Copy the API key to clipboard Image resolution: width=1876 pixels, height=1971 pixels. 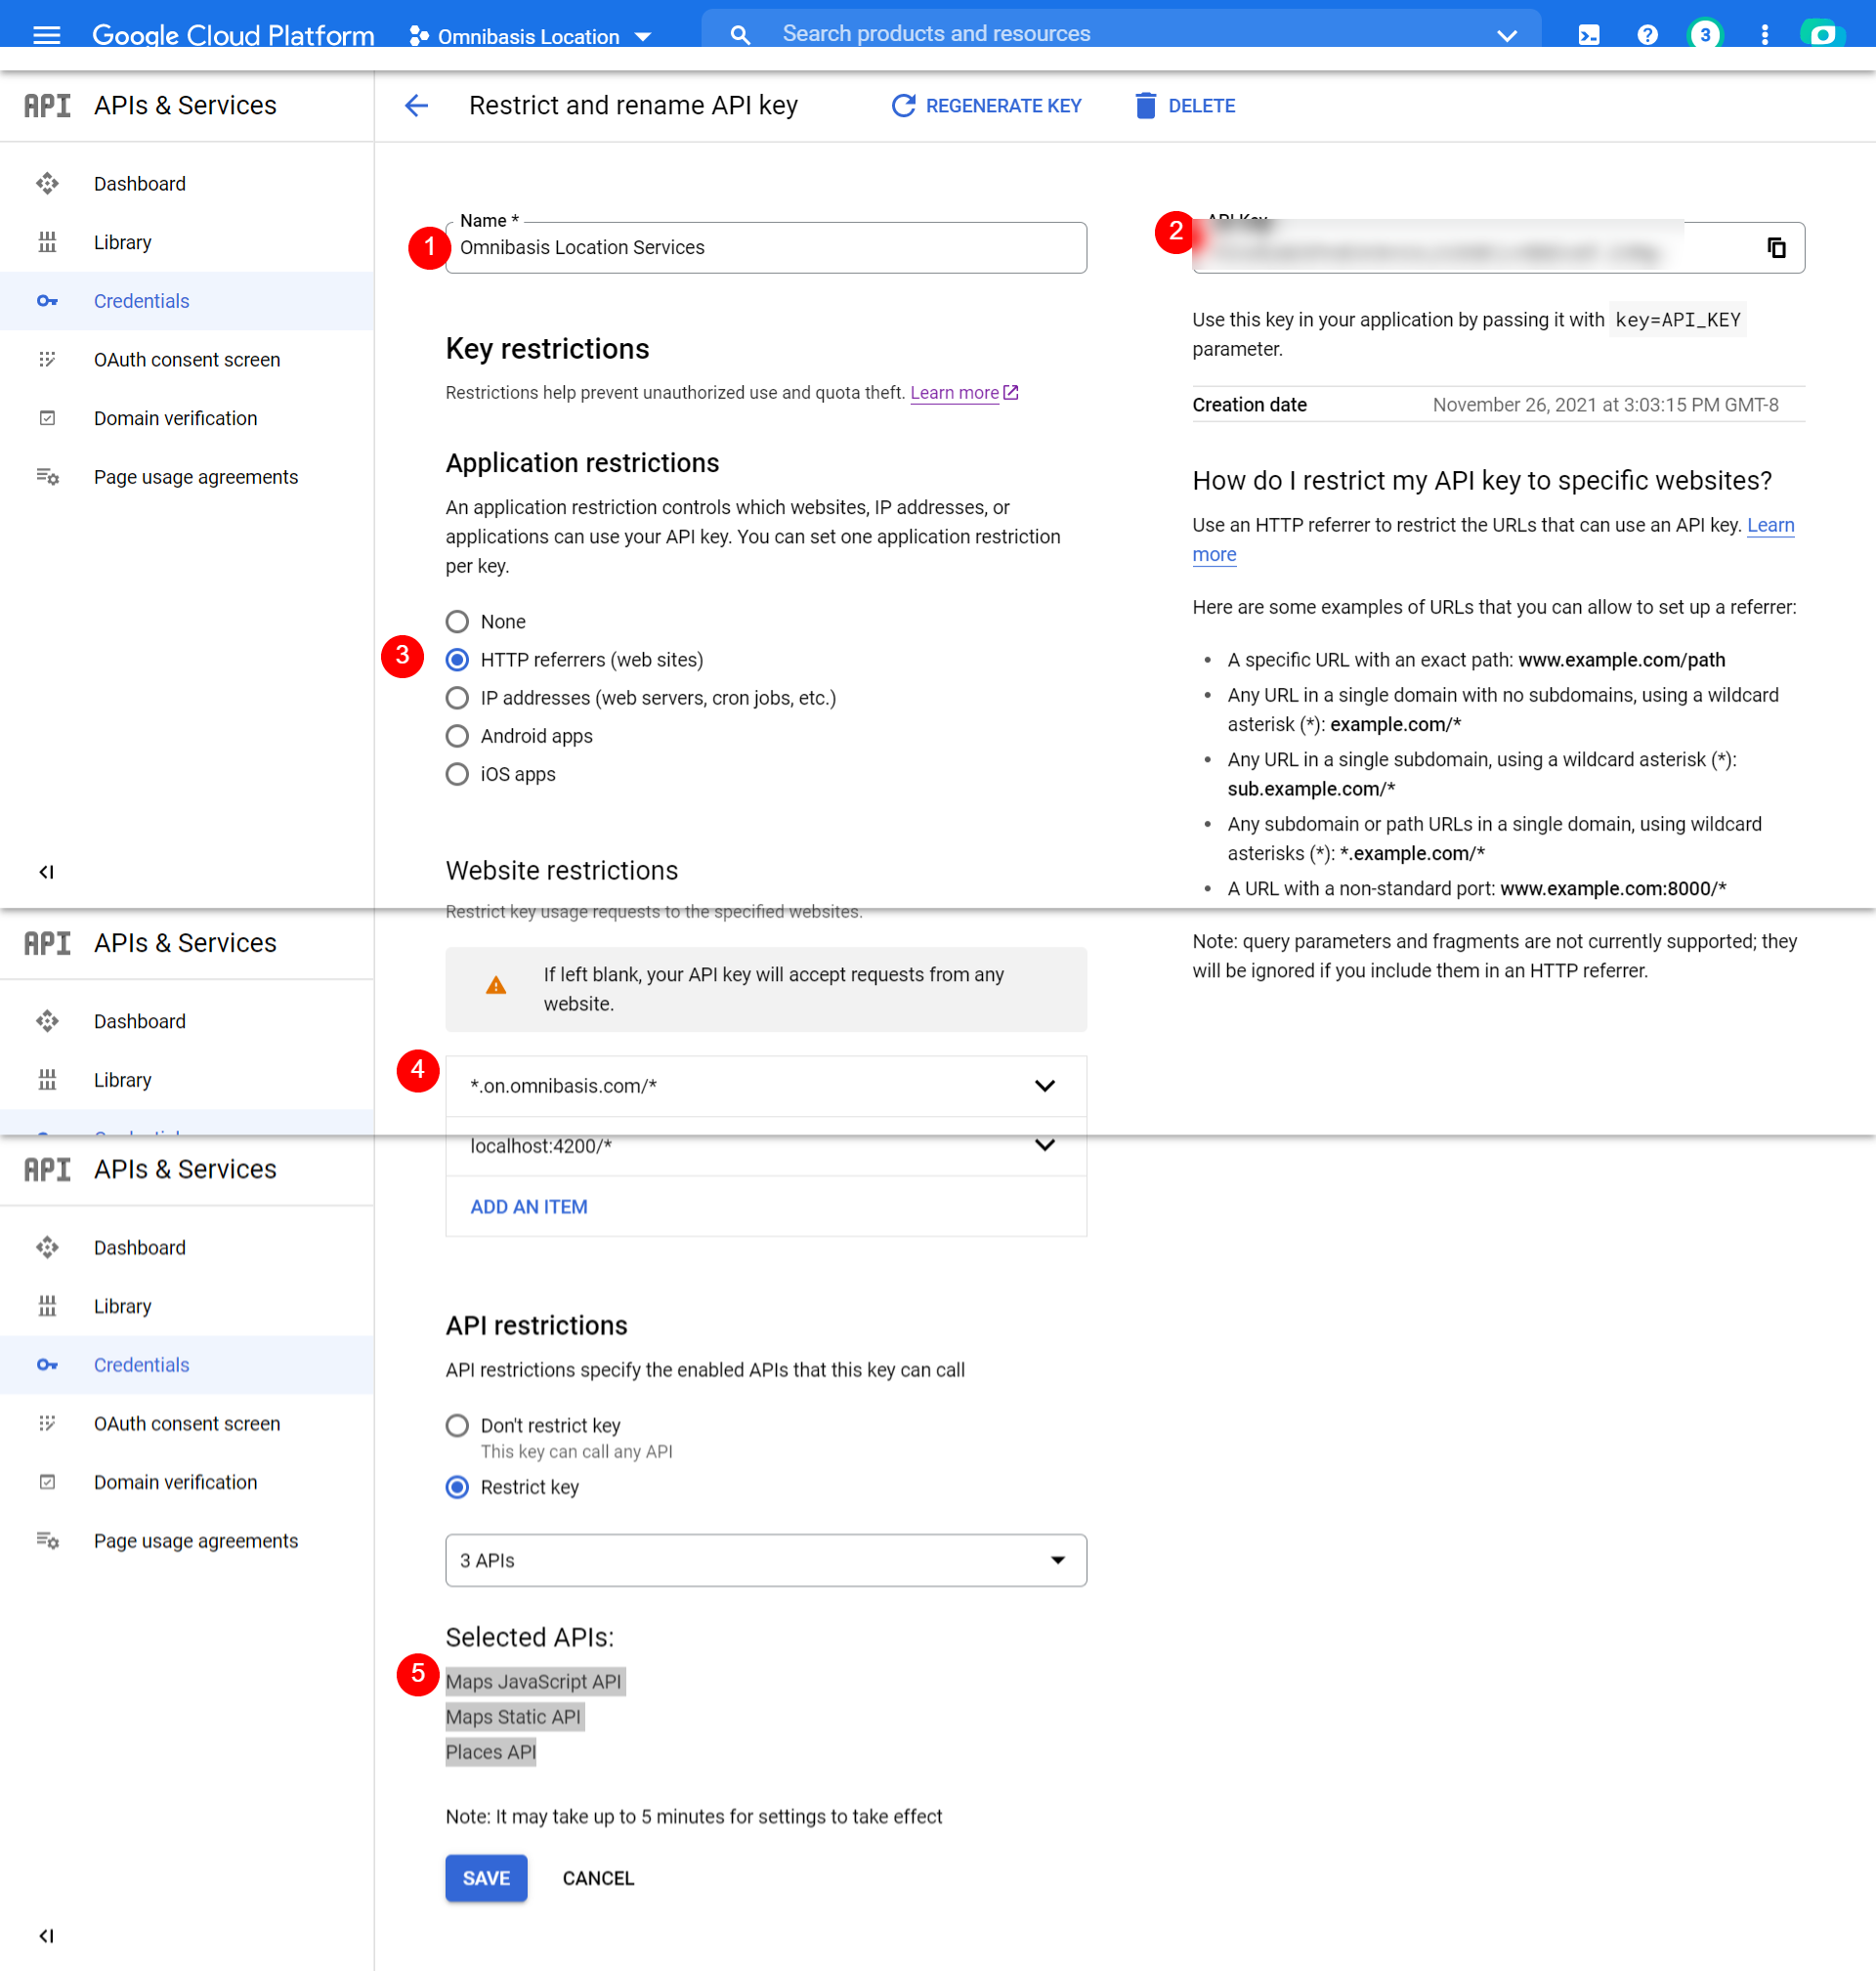coord(1775,247)
